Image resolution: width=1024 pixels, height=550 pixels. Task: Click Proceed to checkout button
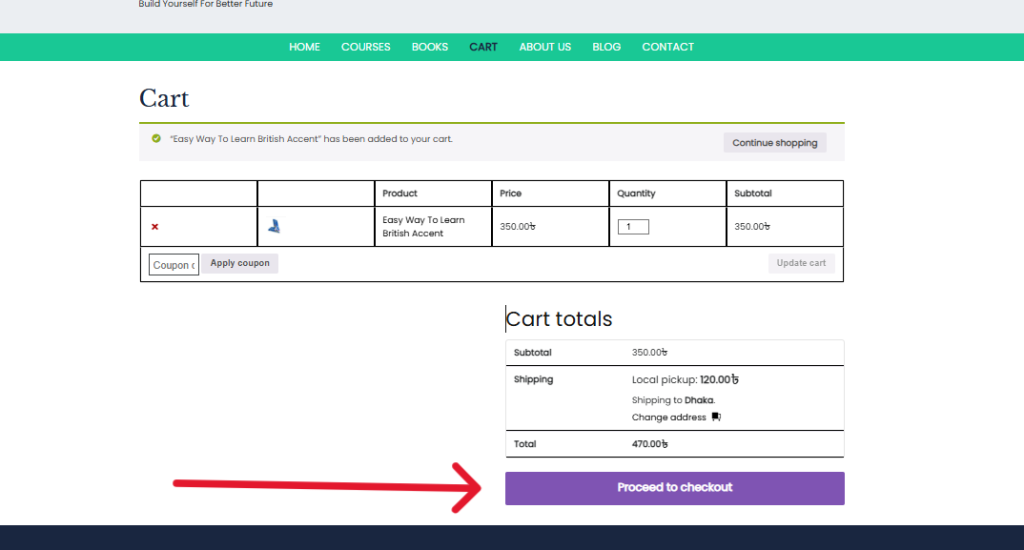pos(675,488)
